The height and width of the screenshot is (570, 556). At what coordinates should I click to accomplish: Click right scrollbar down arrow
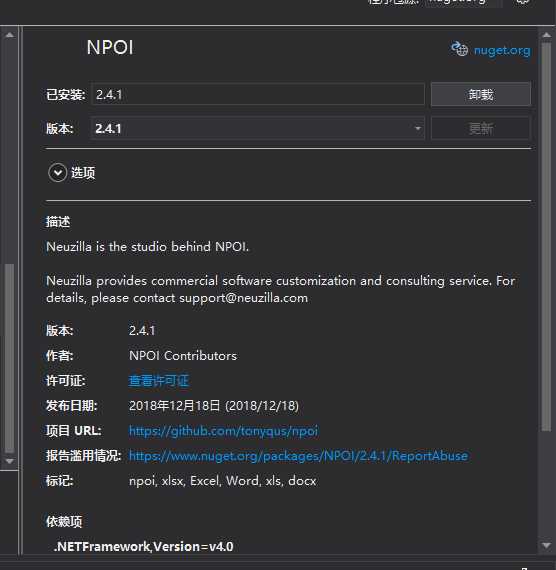[546, 545]
